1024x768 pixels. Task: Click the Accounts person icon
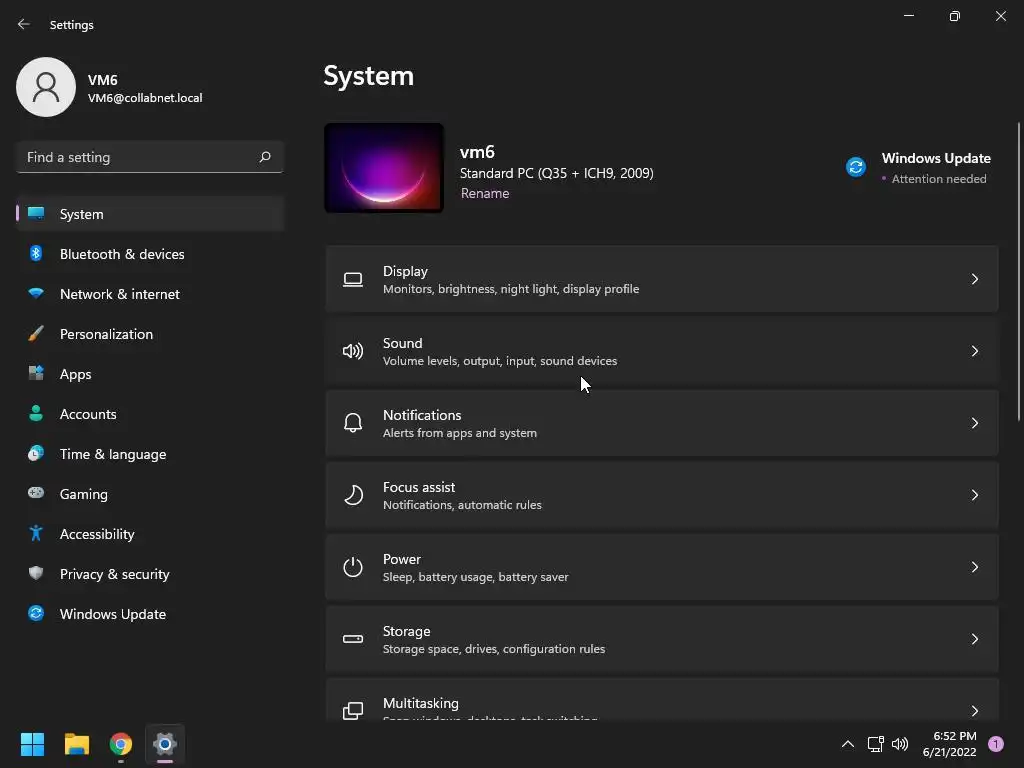pyautogui.click(x=36, y=413)
